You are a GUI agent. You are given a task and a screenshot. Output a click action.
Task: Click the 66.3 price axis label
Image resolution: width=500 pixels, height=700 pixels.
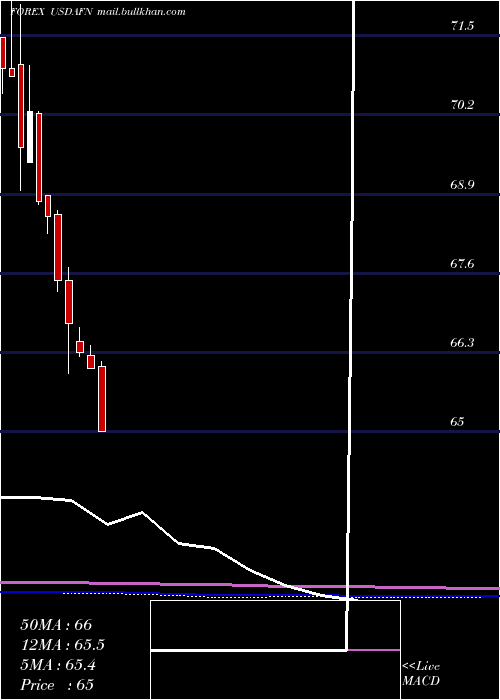(462, 343)
